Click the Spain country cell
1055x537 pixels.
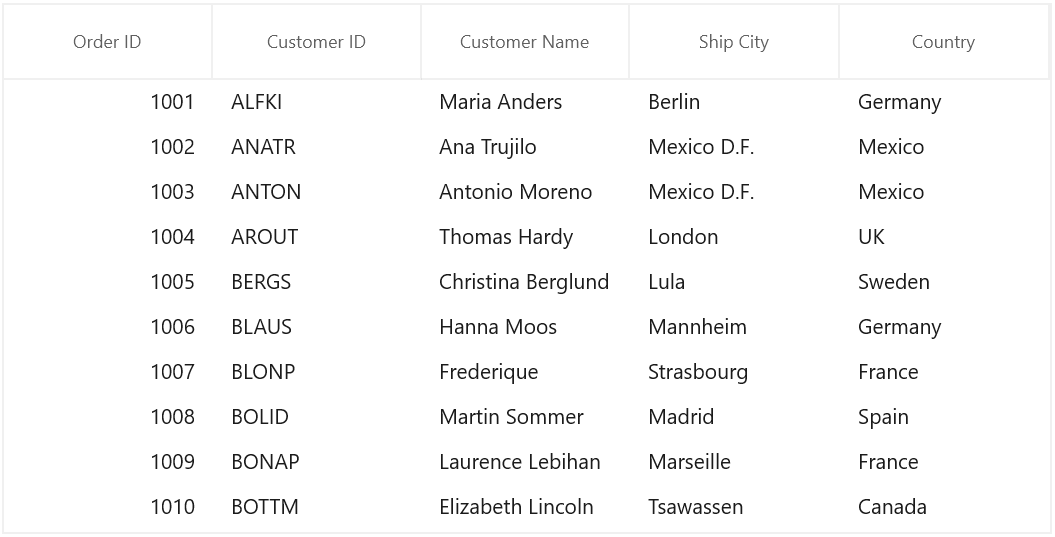point(943,417)
